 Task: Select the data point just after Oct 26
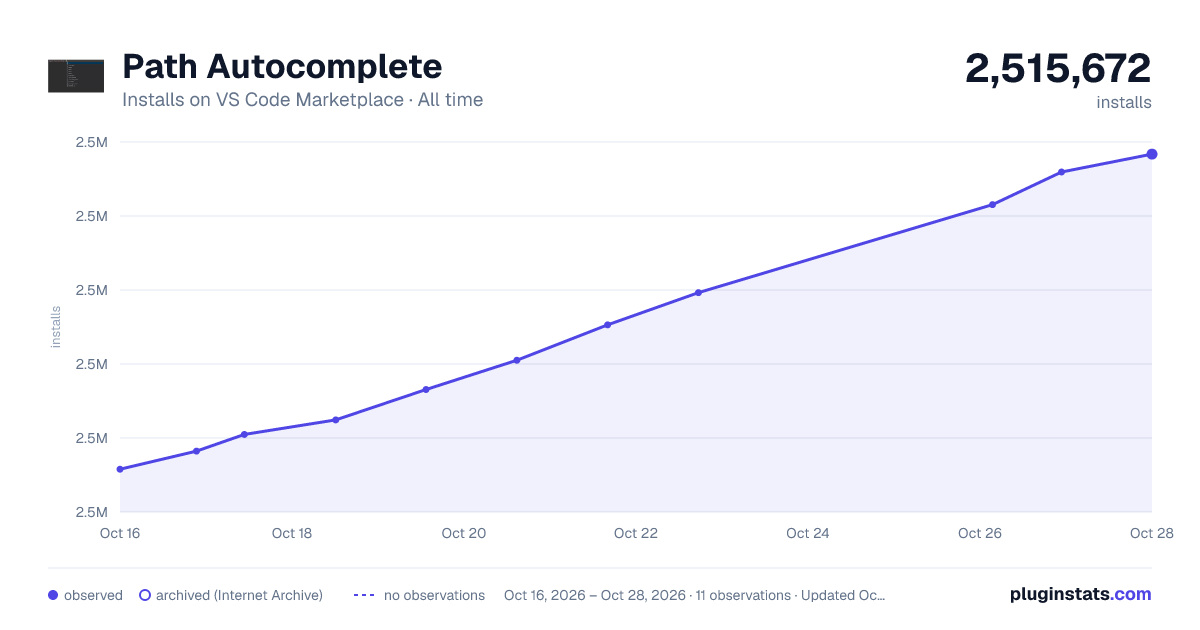[x=992, y=204]
